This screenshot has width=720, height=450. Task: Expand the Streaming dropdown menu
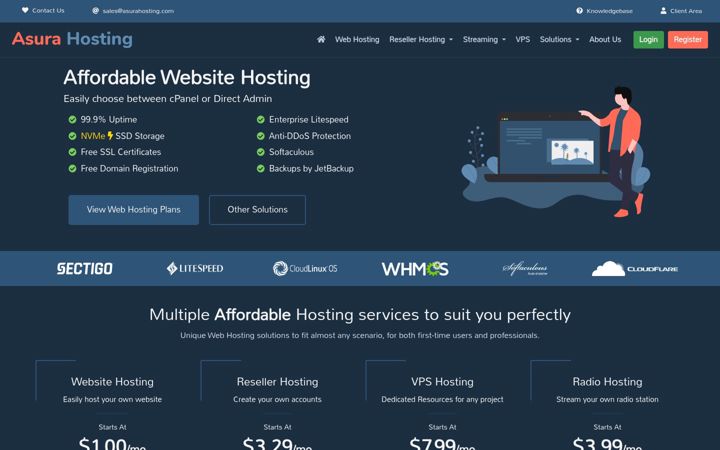coord(484,39)
